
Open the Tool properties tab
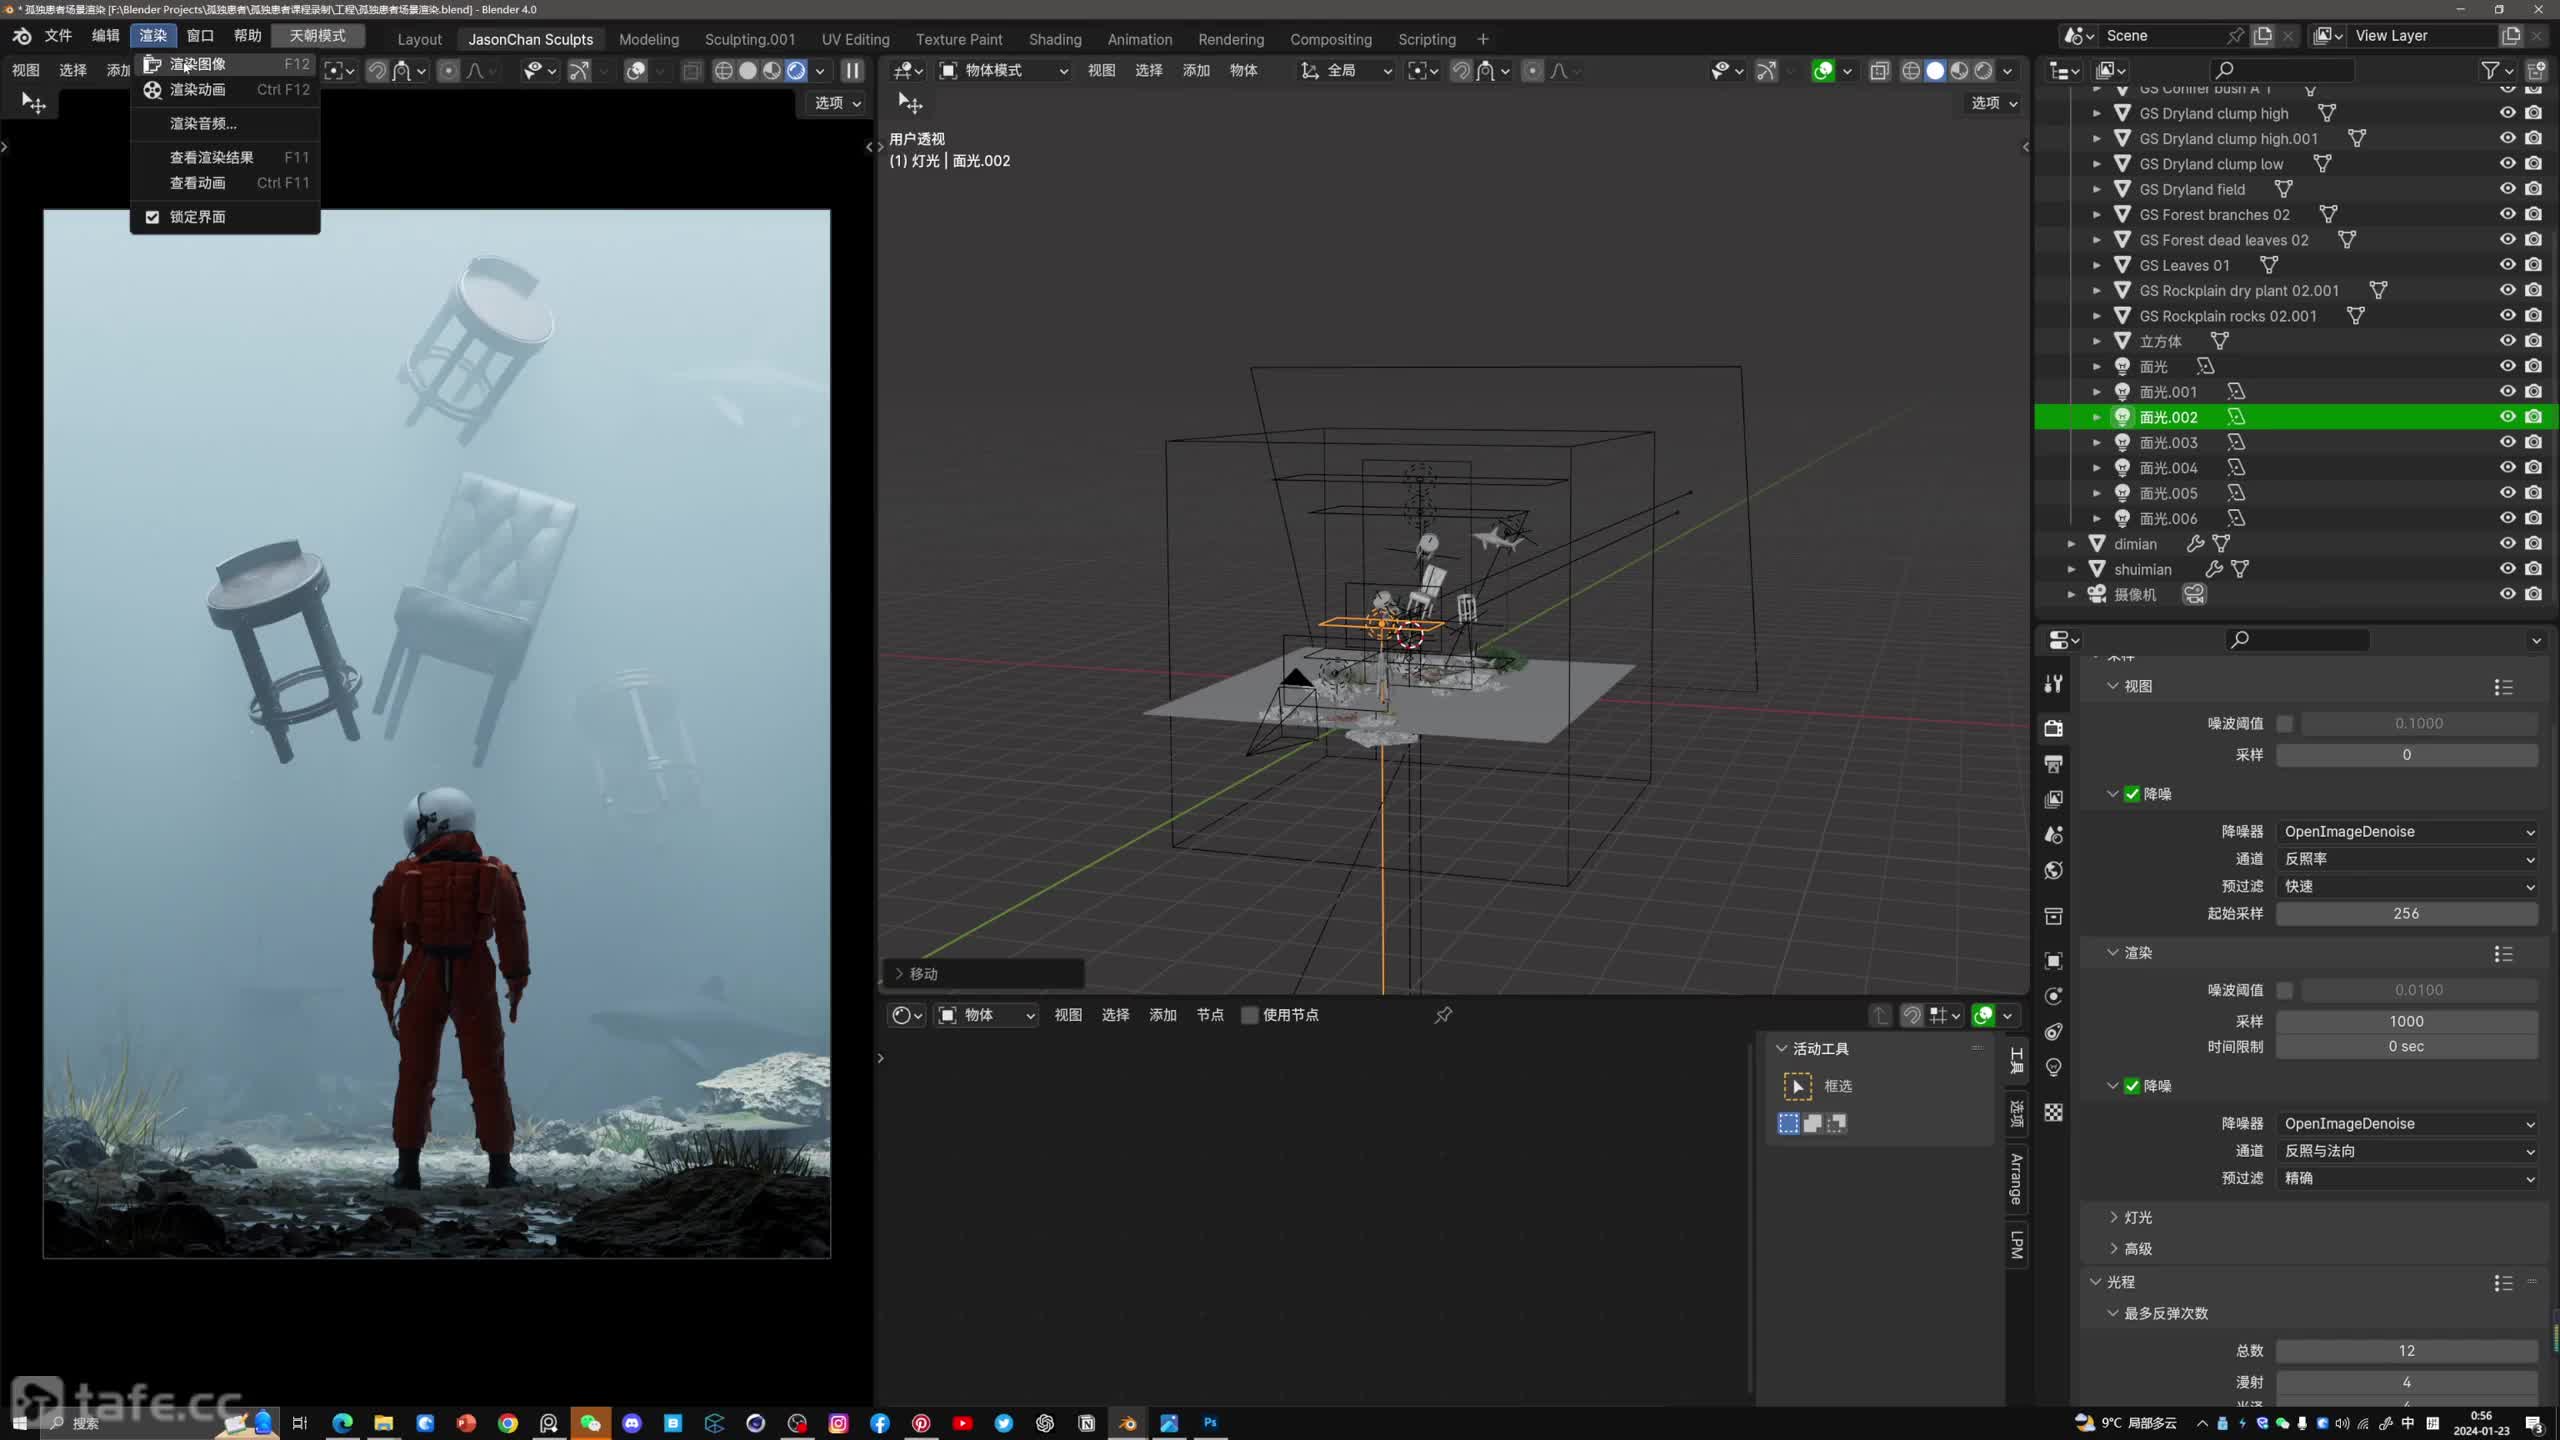[x=2053, y=684]
